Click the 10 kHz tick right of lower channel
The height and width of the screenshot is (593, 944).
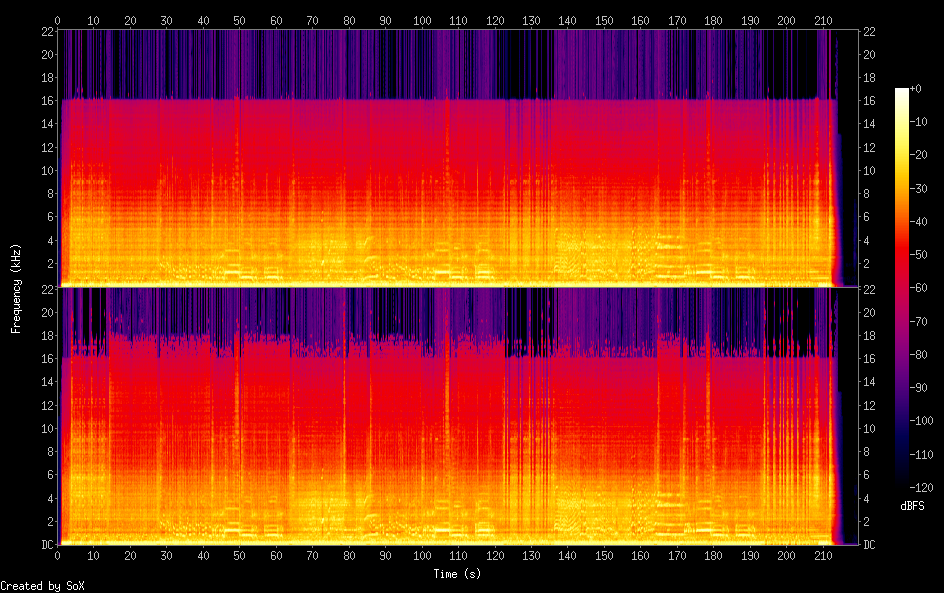[869, 429]
